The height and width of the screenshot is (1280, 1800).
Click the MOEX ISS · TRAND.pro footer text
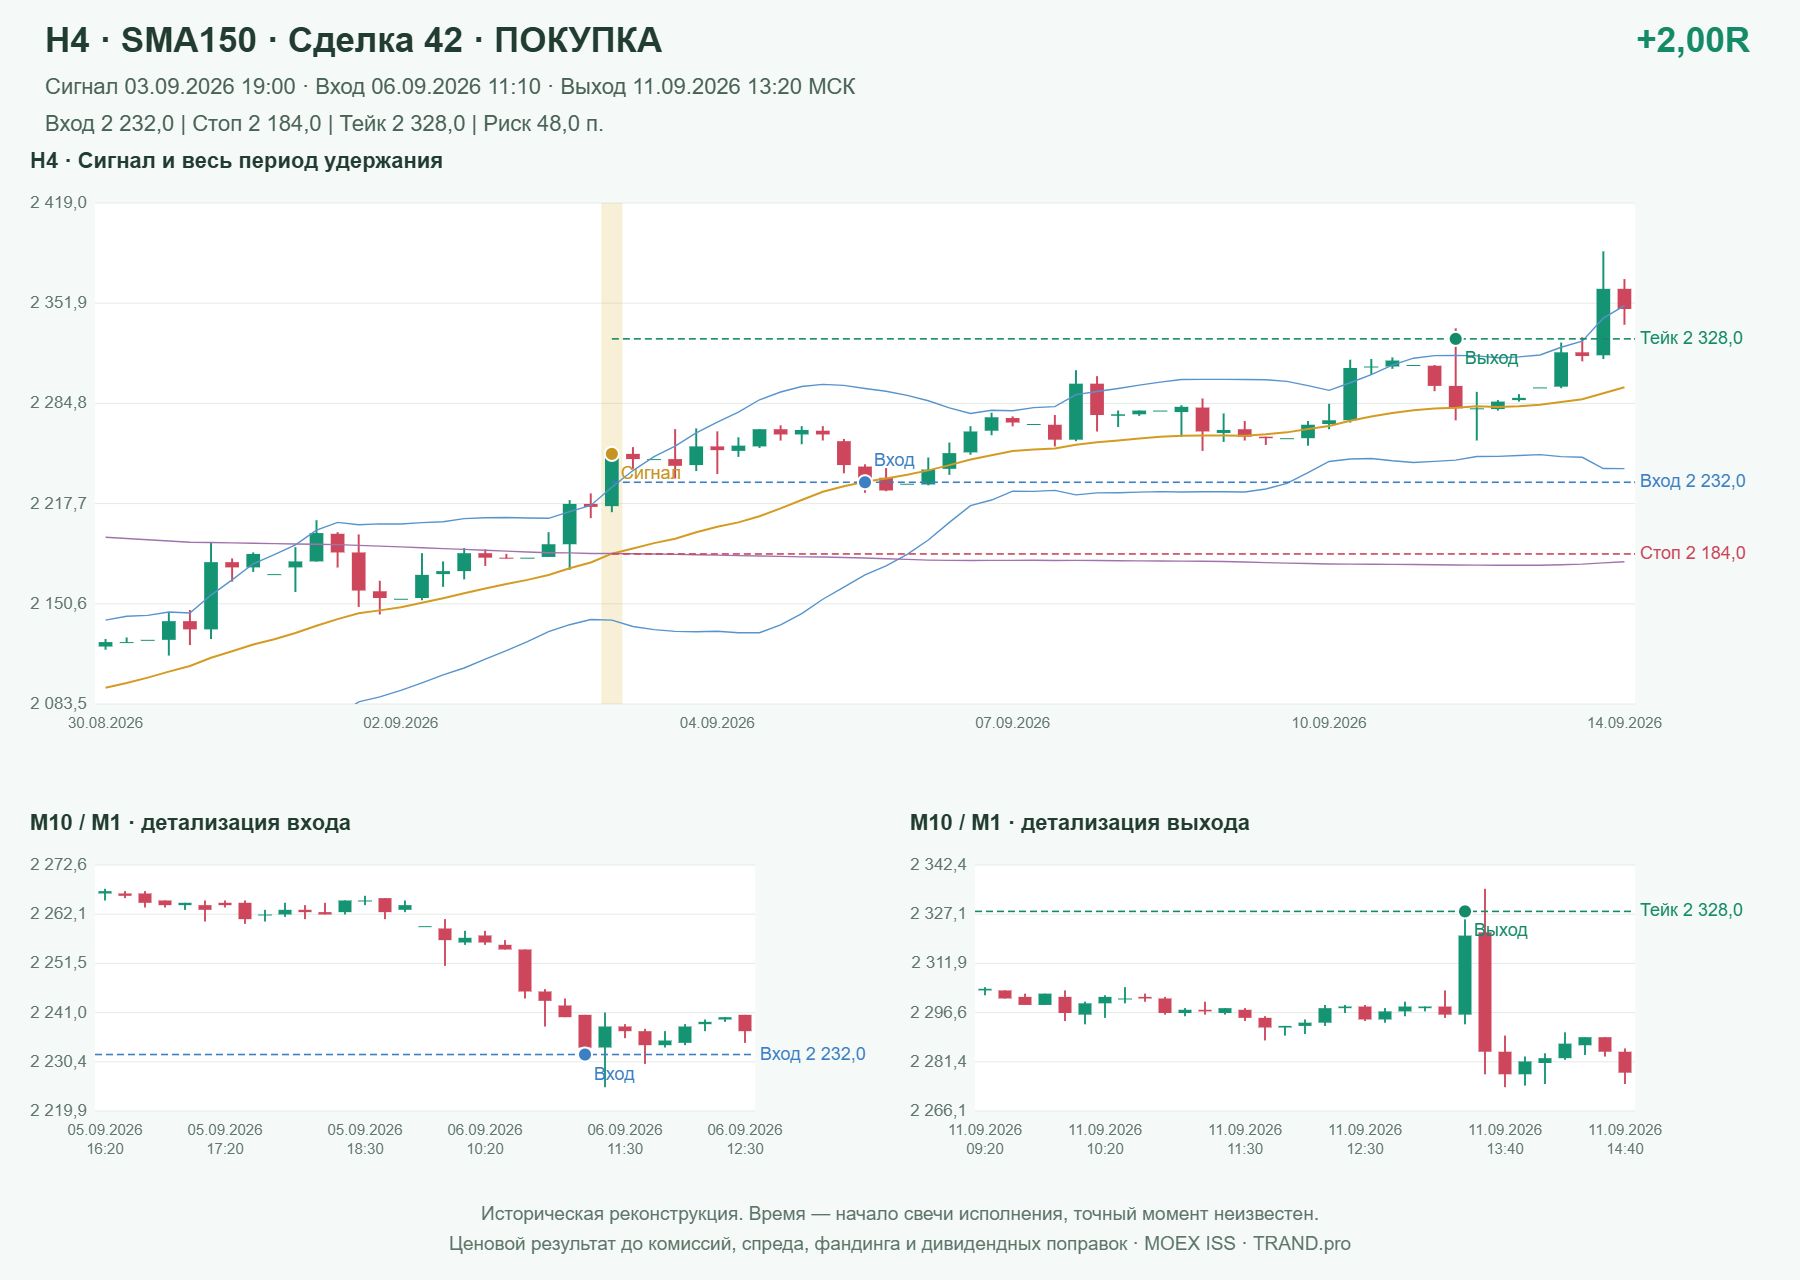click(1247, 1244)
